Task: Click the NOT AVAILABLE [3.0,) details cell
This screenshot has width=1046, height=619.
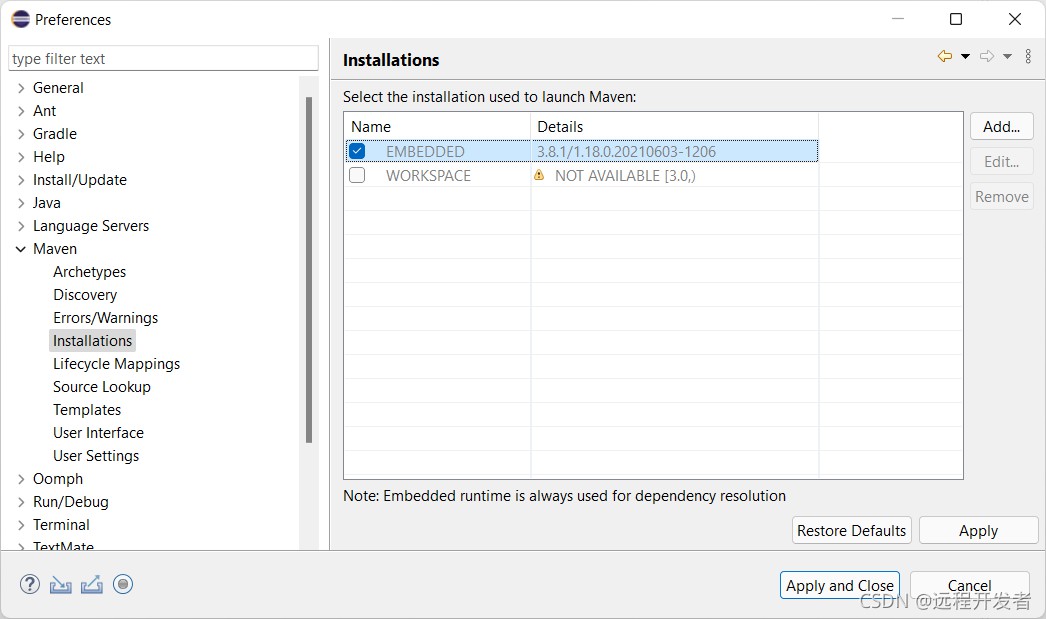Action: (x=625, y=175)
